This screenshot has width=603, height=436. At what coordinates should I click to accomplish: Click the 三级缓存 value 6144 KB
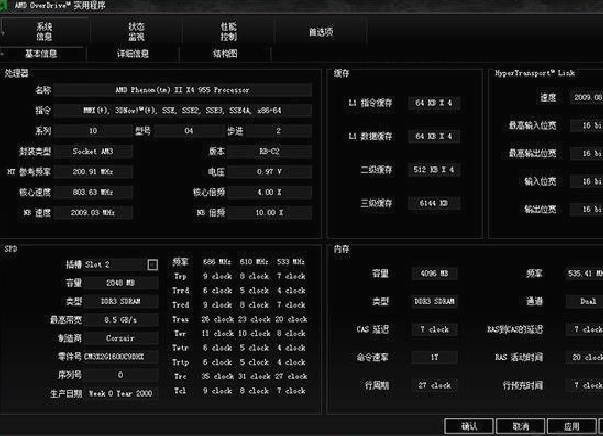click(x=434, y=203)
